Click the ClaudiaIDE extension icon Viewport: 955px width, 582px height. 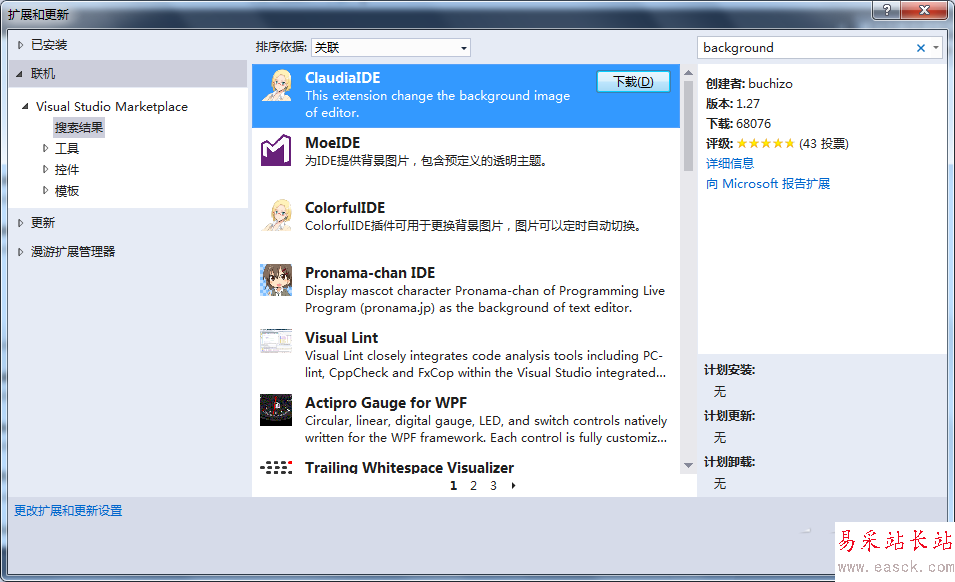pyautogui.click(x=277, y=85)
